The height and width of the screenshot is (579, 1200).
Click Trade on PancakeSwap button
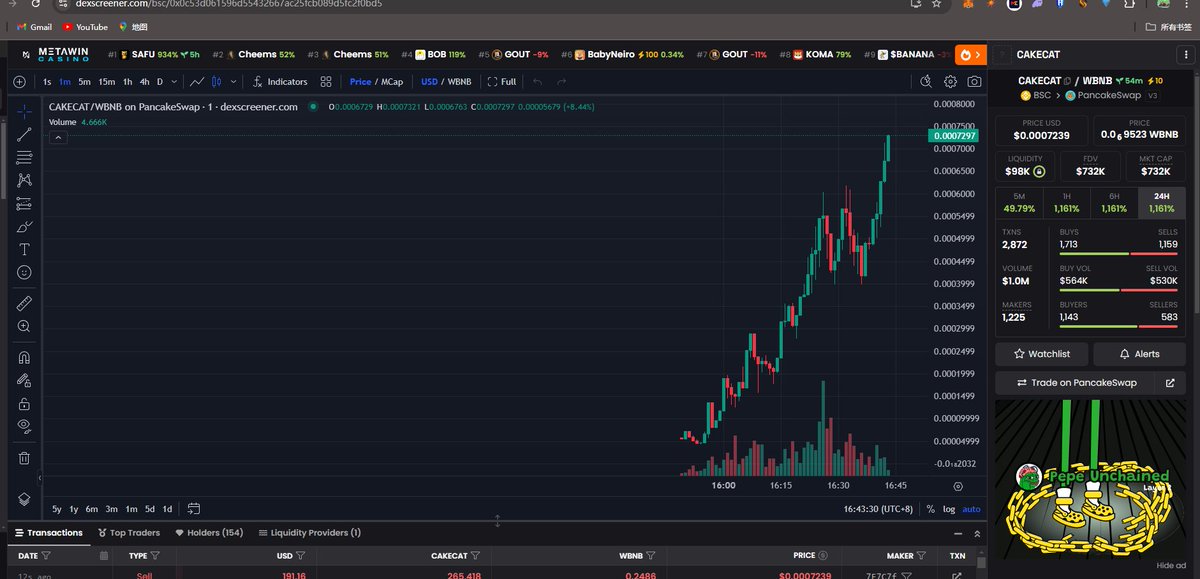[1076, 382]
